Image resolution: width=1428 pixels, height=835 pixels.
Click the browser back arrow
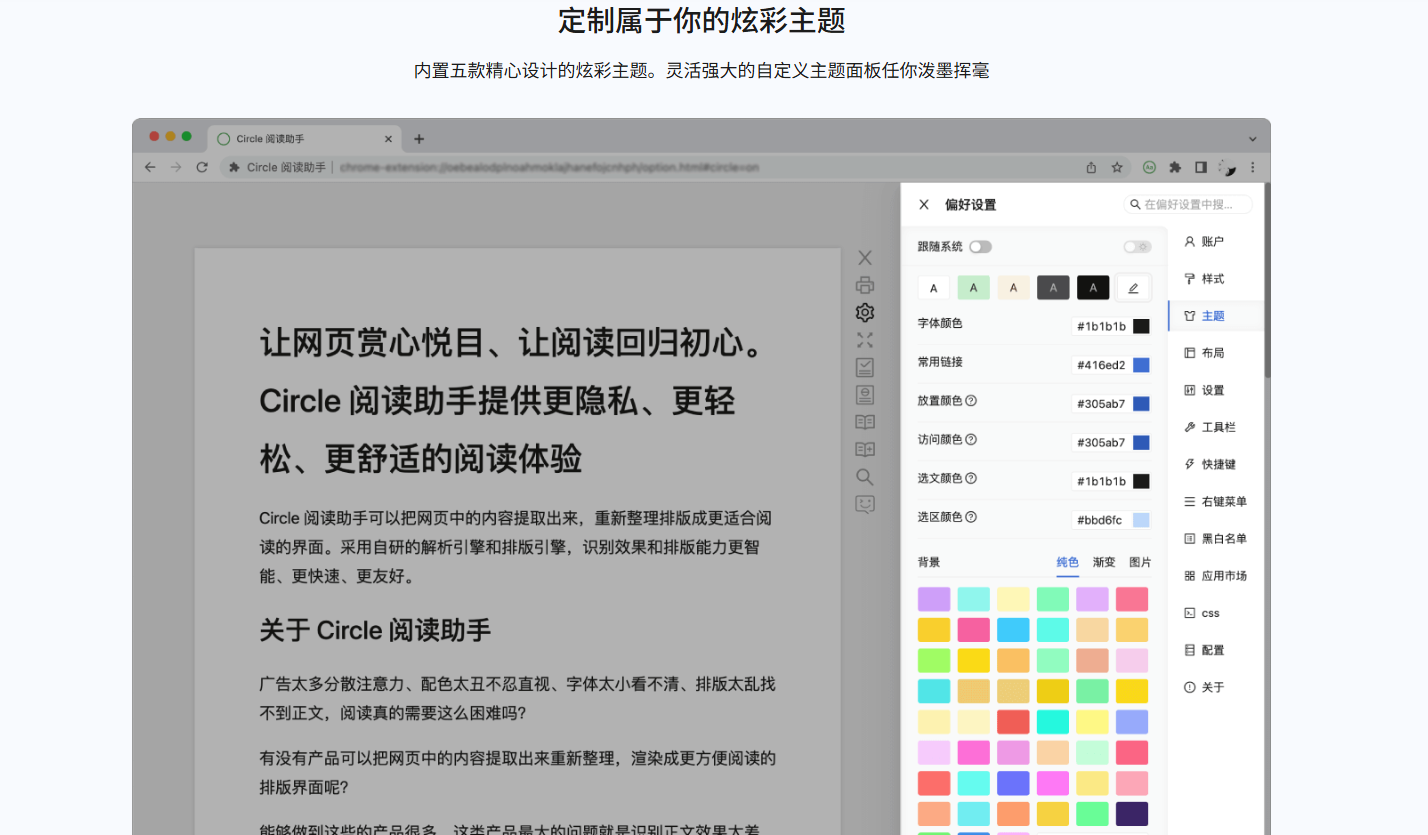coord(151,167)
